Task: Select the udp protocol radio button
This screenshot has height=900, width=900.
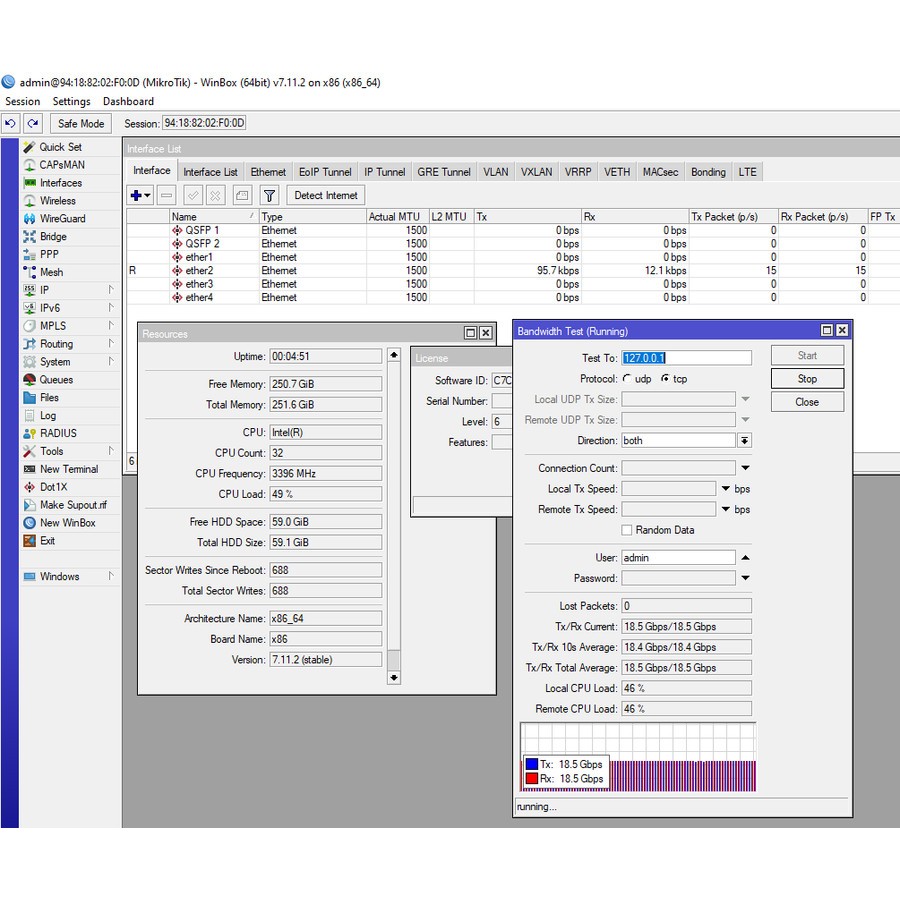Action: tap(627, 379)
